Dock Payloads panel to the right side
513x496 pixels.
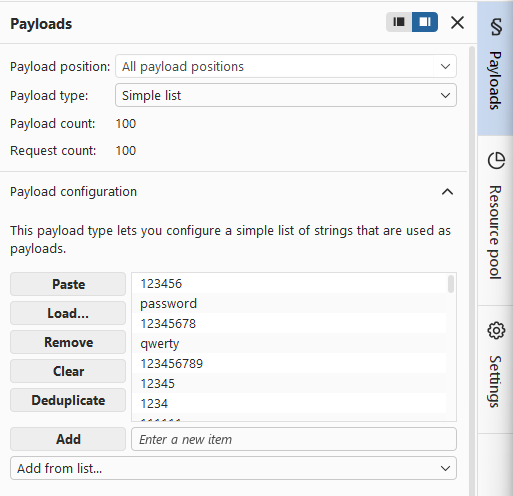[425, 22]
